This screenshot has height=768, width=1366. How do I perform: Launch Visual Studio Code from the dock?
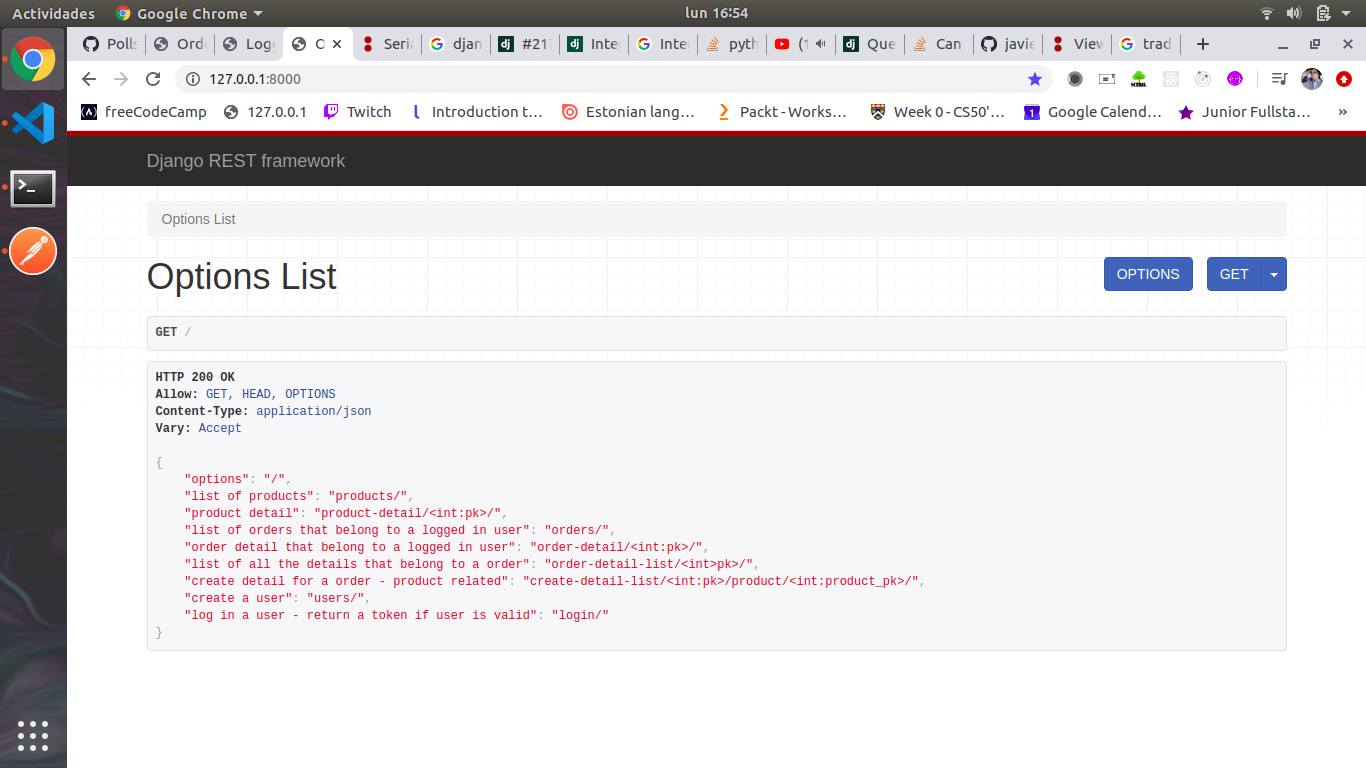[x=33, y=123]
